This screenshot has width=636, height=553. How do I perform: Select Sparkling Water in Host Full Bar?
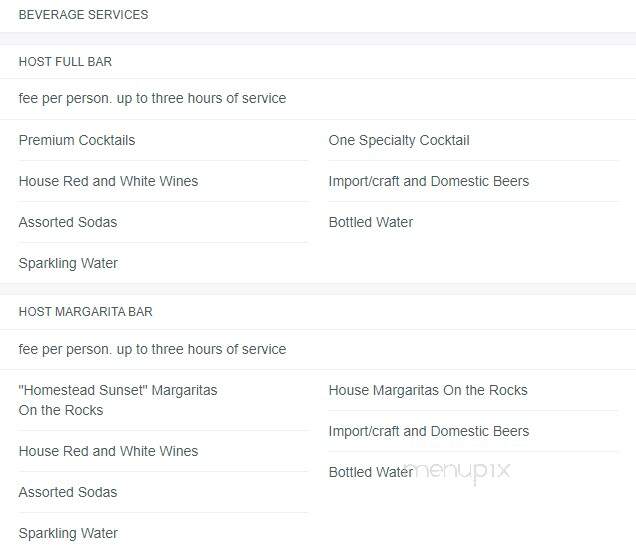click(68, 263)
